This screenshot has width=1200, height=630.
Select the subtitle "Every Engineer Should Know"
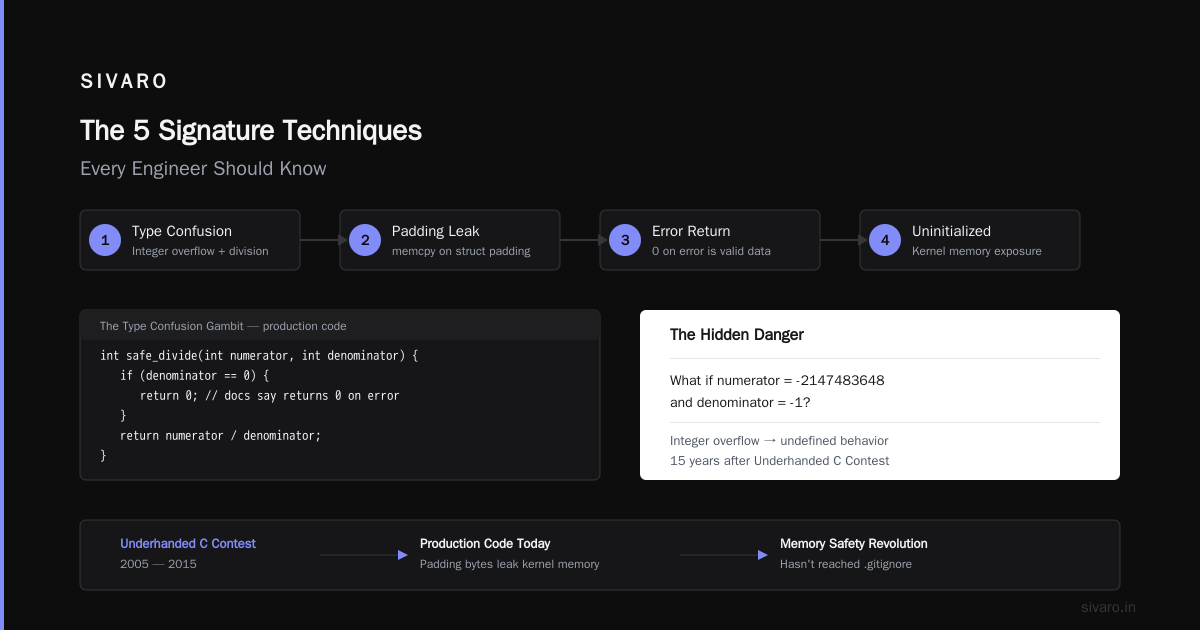203,169
